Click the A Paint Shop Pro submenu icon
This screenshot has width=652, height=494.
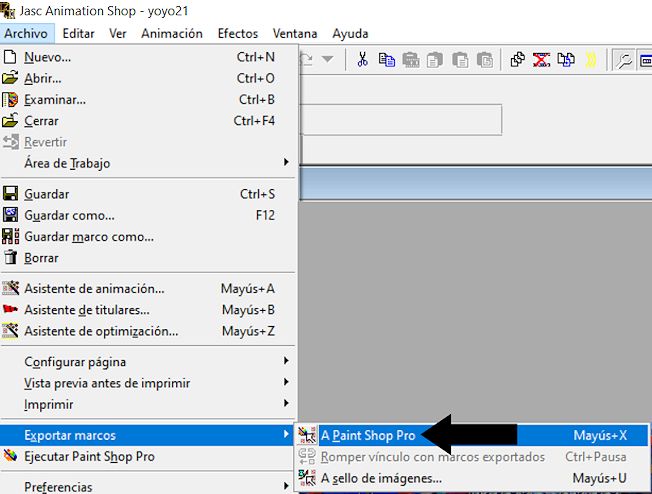tap(307, 435)
